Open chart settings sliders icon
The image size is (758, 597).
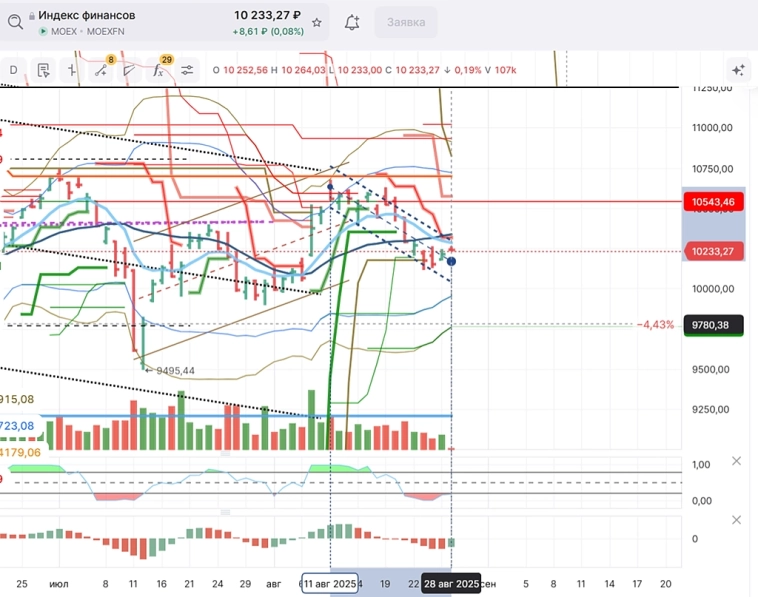click(187, 70)
